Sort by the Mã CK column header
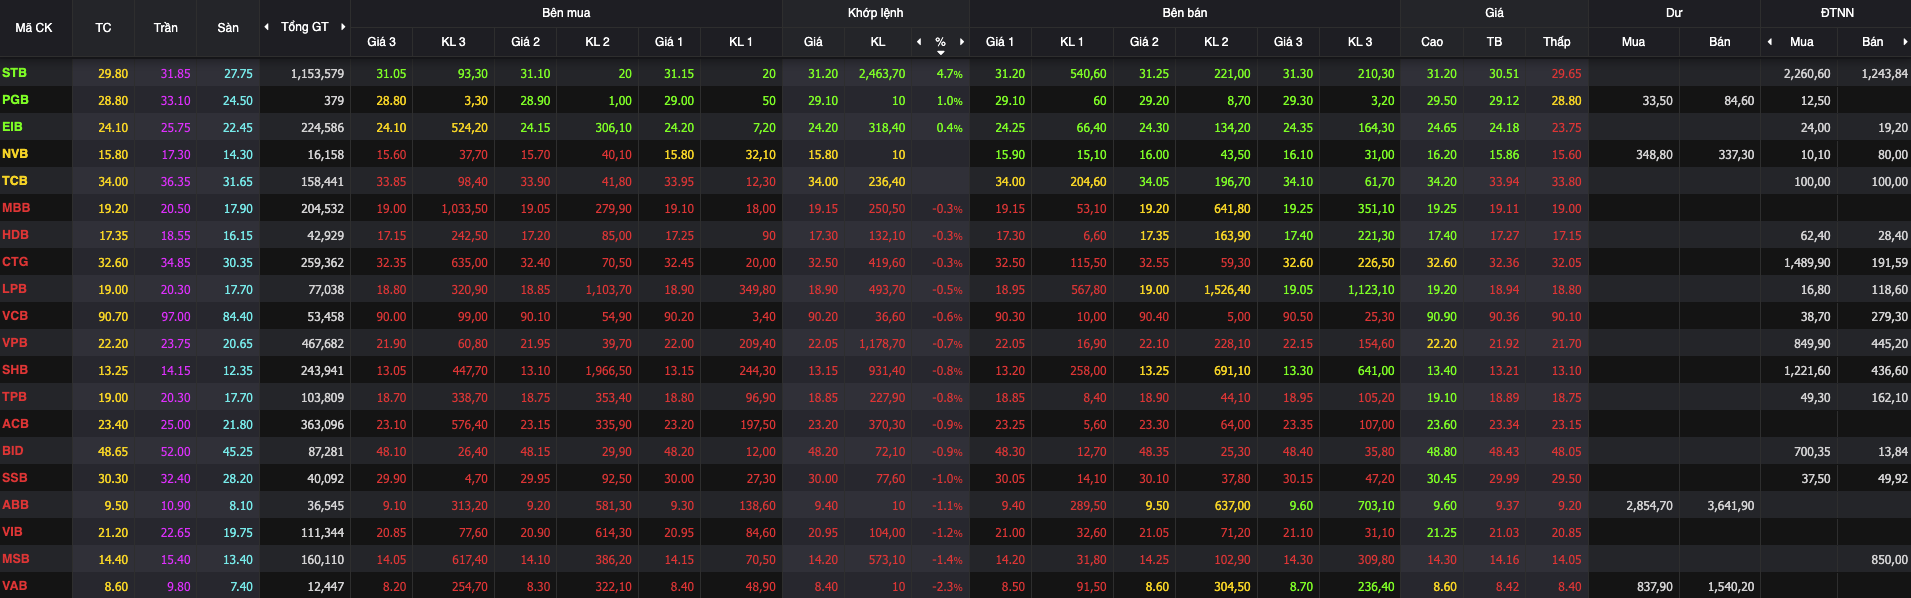The width and height of the screenshot is (1911, 598). (x=34, y=28)
